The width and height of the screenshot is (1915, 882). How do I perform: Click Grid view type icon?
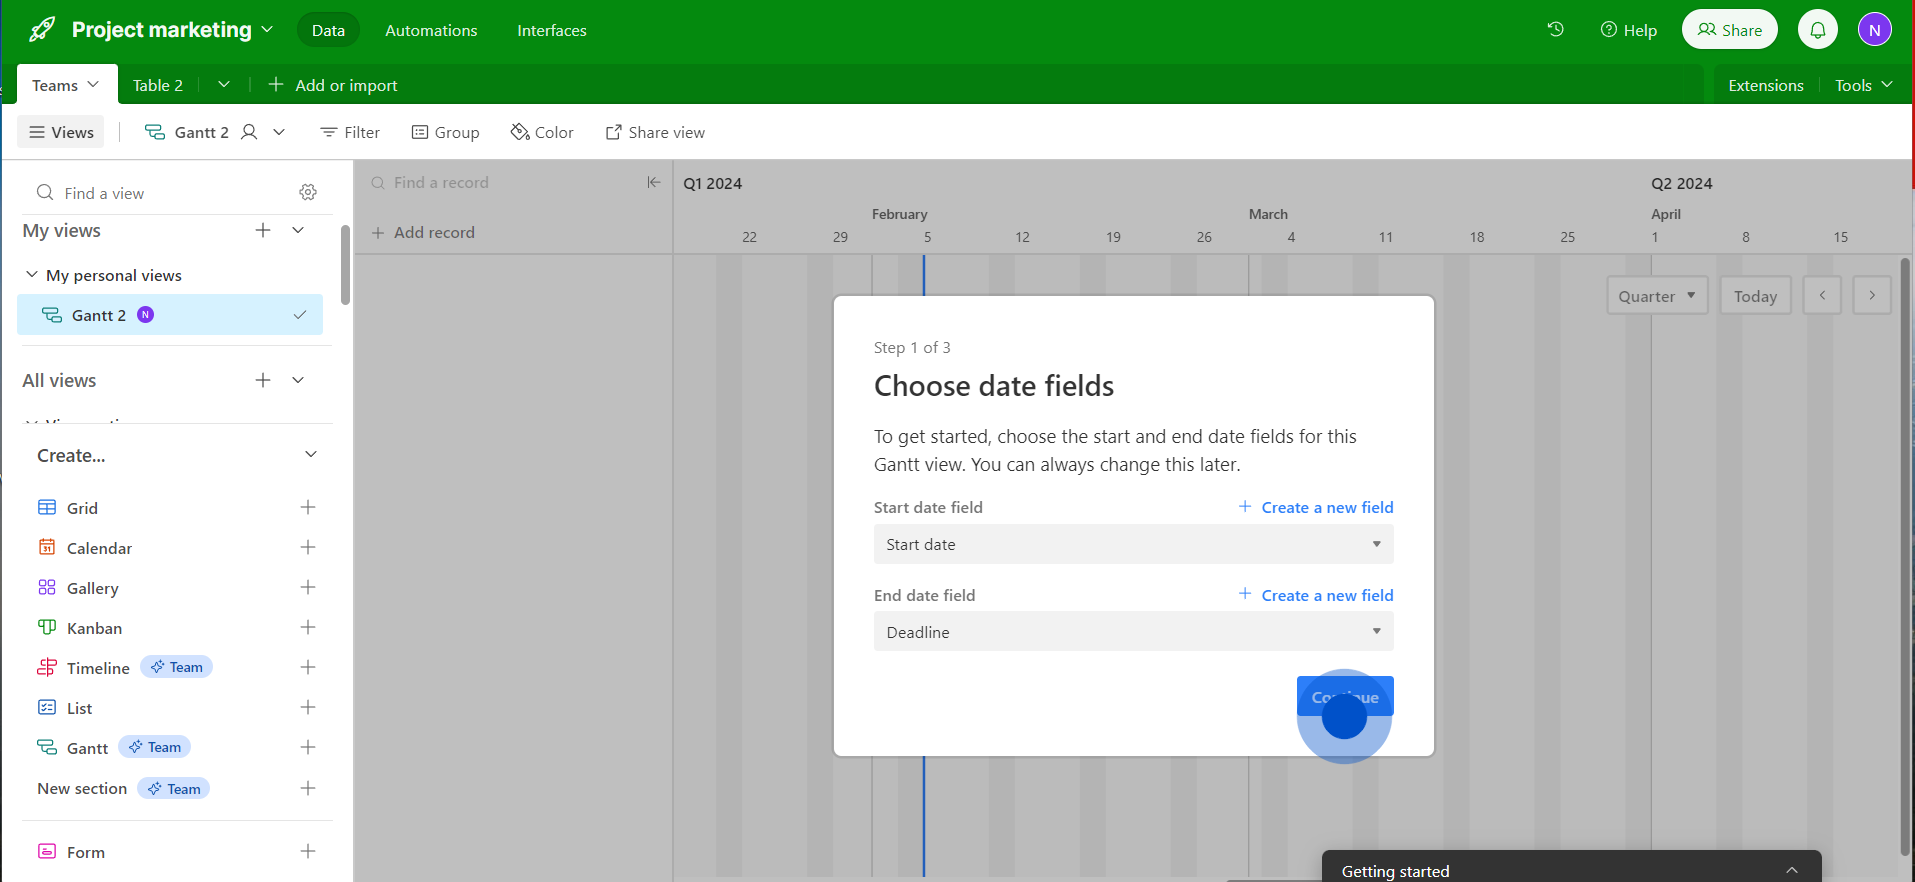coord(47,507)
